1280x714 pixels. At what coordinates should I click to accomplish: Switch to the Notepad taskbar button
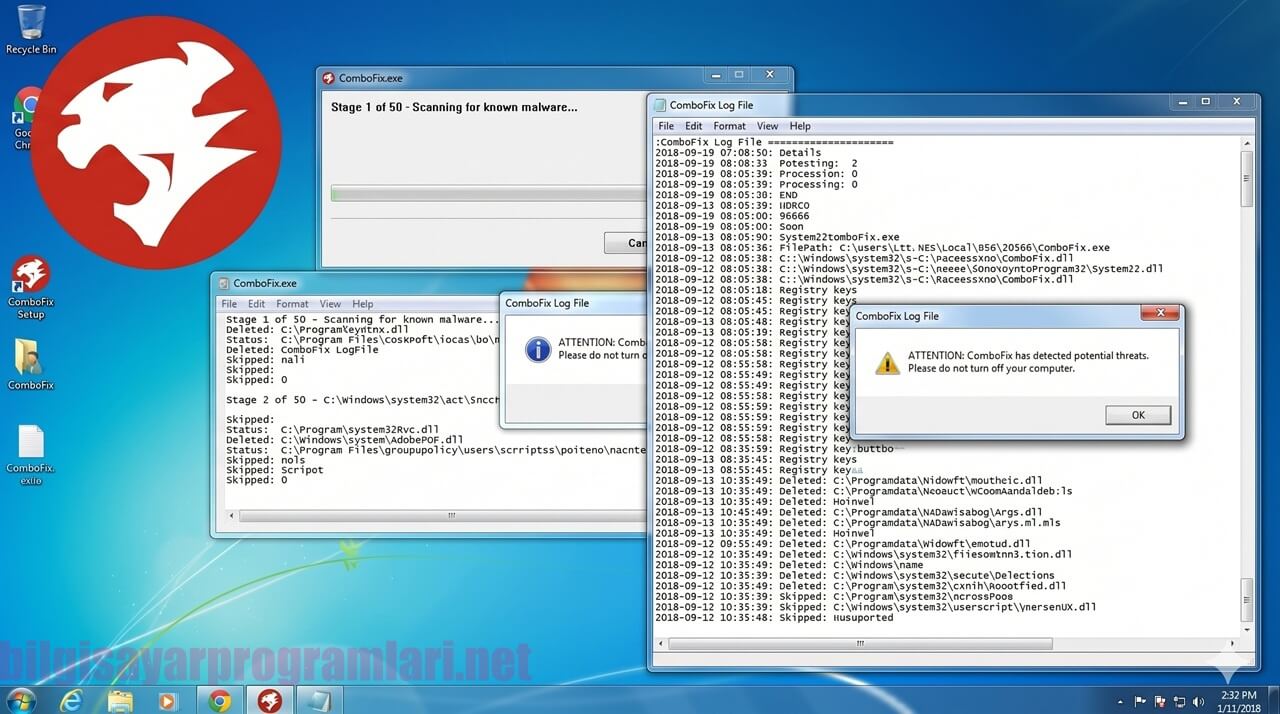coord(320,699)
